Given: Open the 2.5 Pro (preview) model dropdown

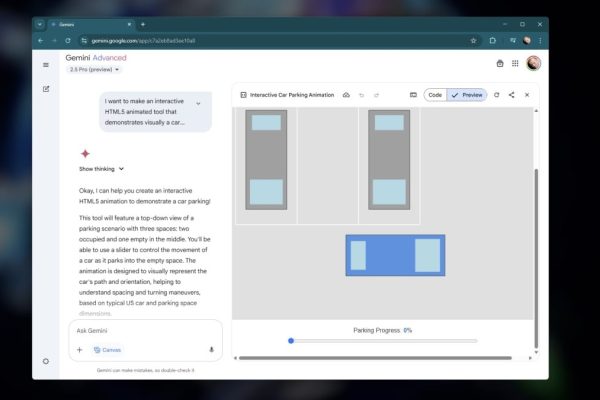Looking at the screenshot, I should click(94, 70).
